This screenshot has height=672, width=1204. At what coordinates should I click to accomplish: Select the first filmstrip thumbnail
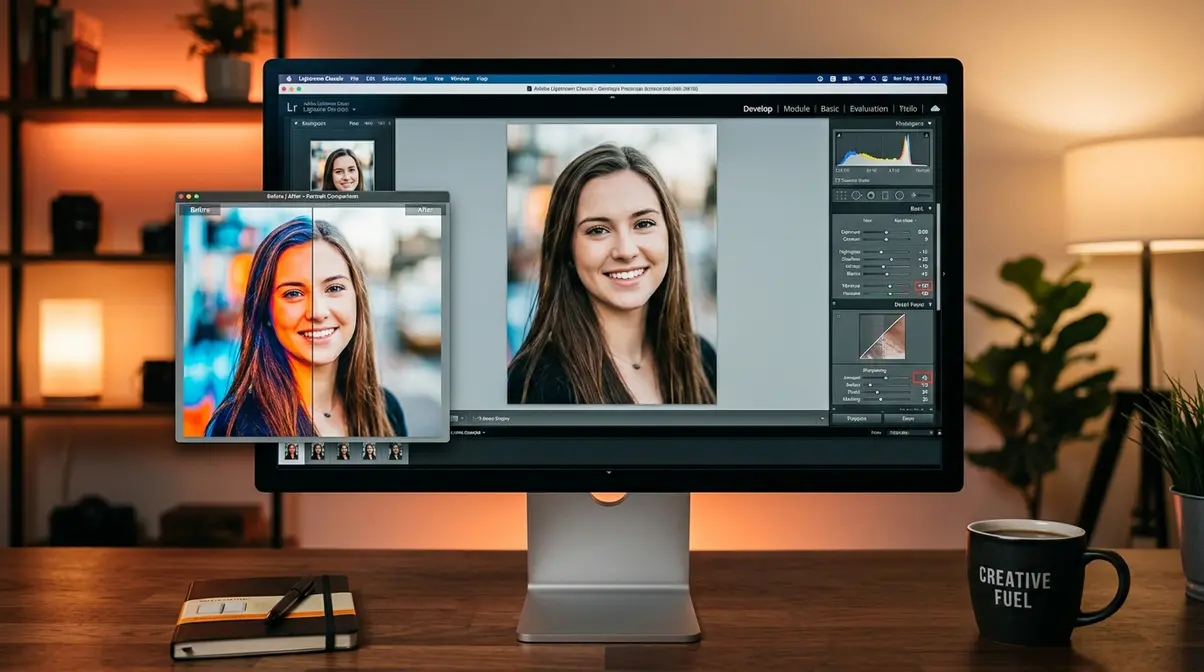[x=292, y=451]
